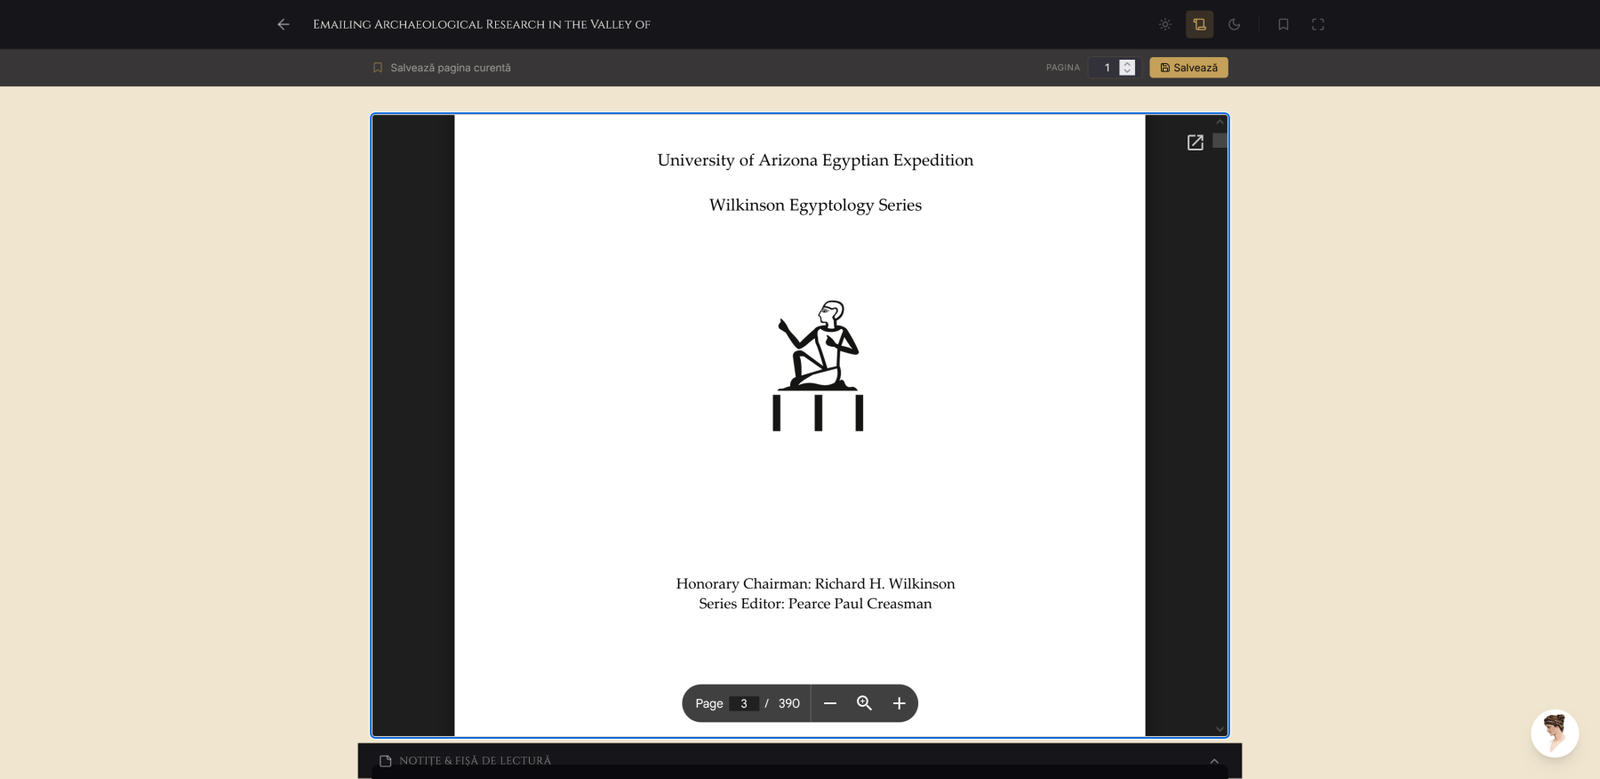Click the document title 'Emailing Archaeological Research'
The width and height of the screenshot is (1600, 779).
coord(481,24)
